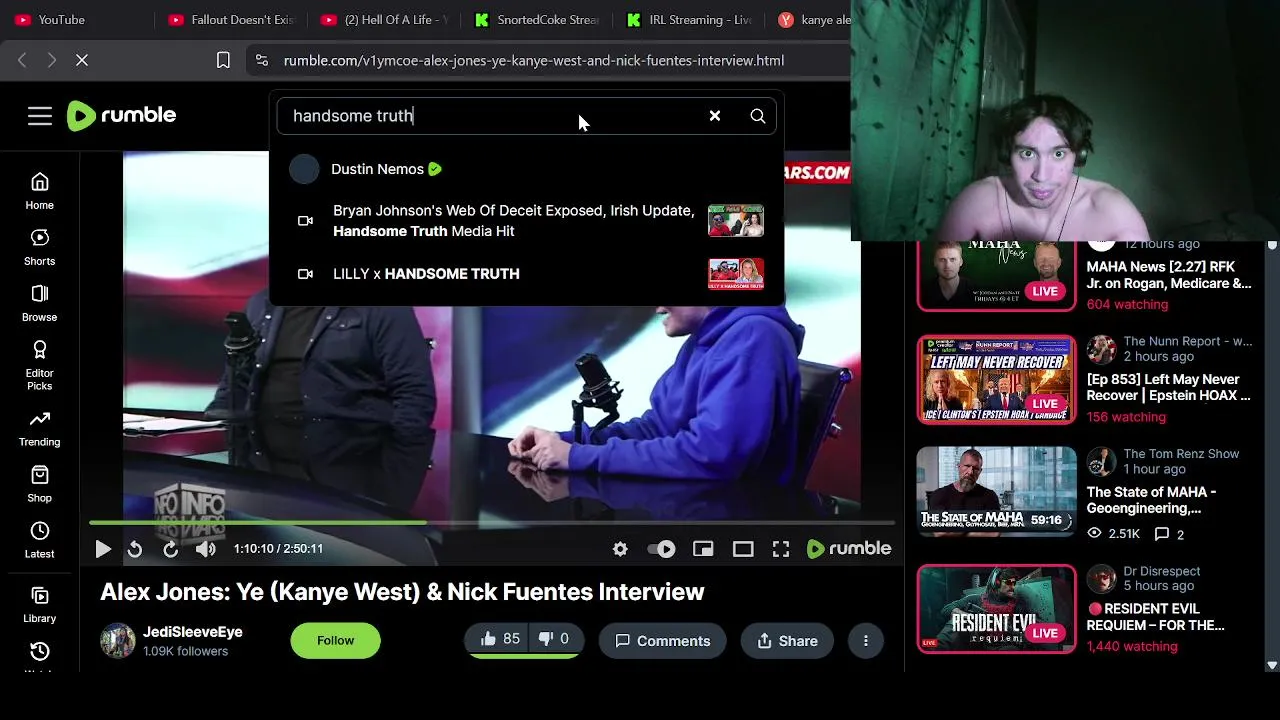Open Dr Disrespect channel name
The height and width of the screenshot is (720, 1280).
coord(1161,571)
